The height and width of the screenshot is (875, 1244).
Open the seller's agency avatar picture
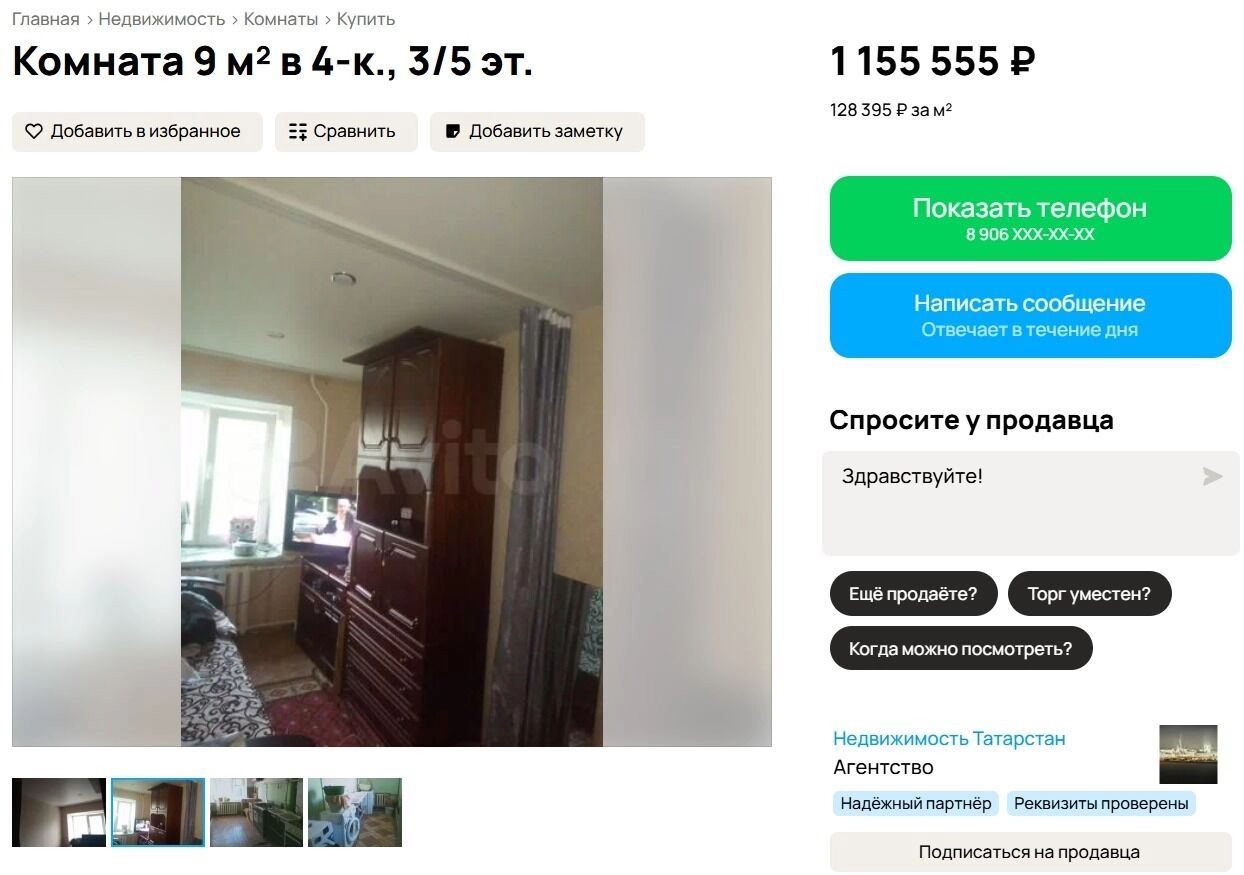tap(1188, 754)
